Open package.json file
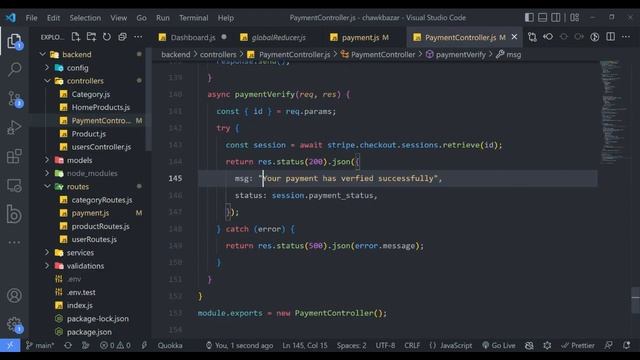640x360 pixels. coord(89,332)
